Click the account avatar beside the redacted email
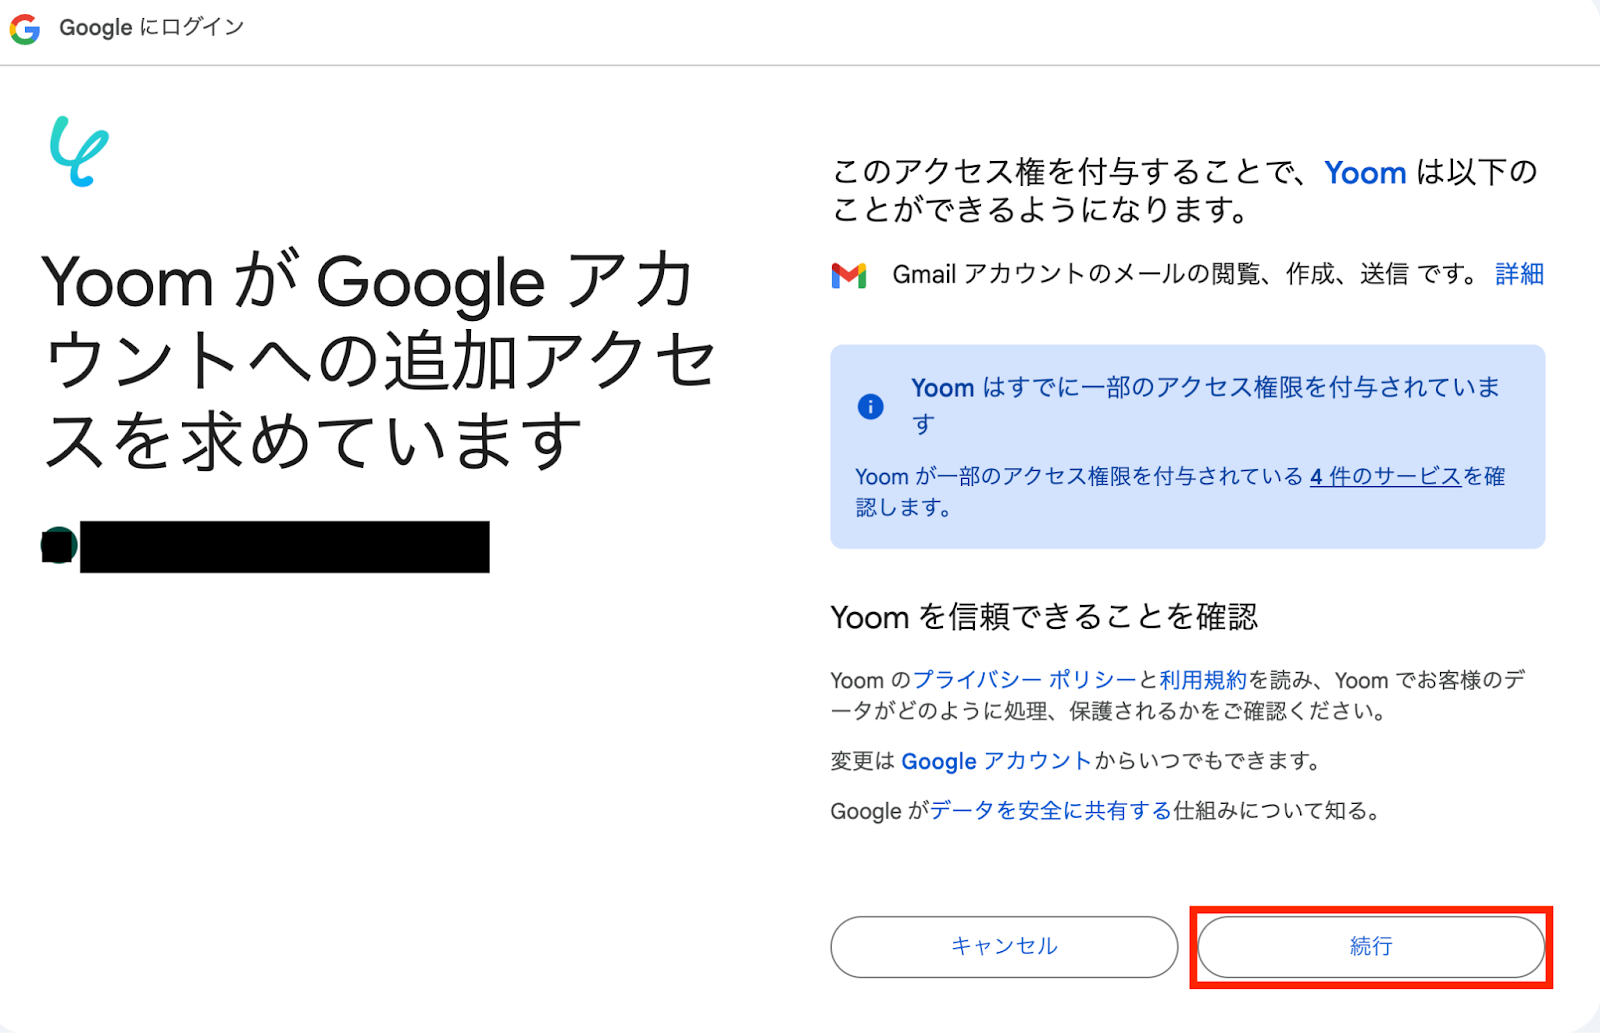Image resolution: width=1600 pixels, height=1033 pixels. pos(58,546)
